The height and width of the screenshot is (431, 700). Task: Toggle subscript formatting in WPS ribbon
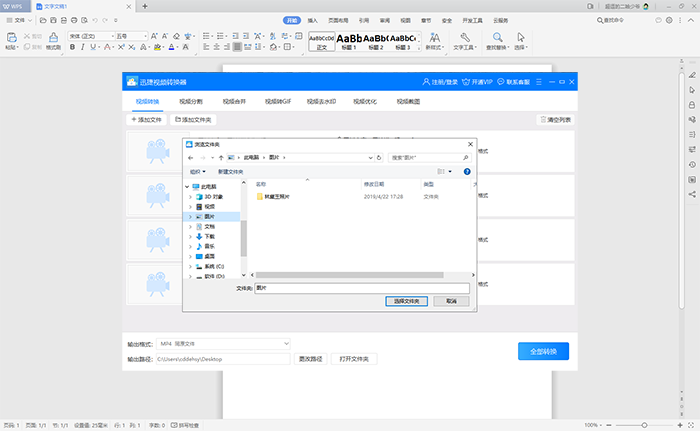(x=132, y=47)
